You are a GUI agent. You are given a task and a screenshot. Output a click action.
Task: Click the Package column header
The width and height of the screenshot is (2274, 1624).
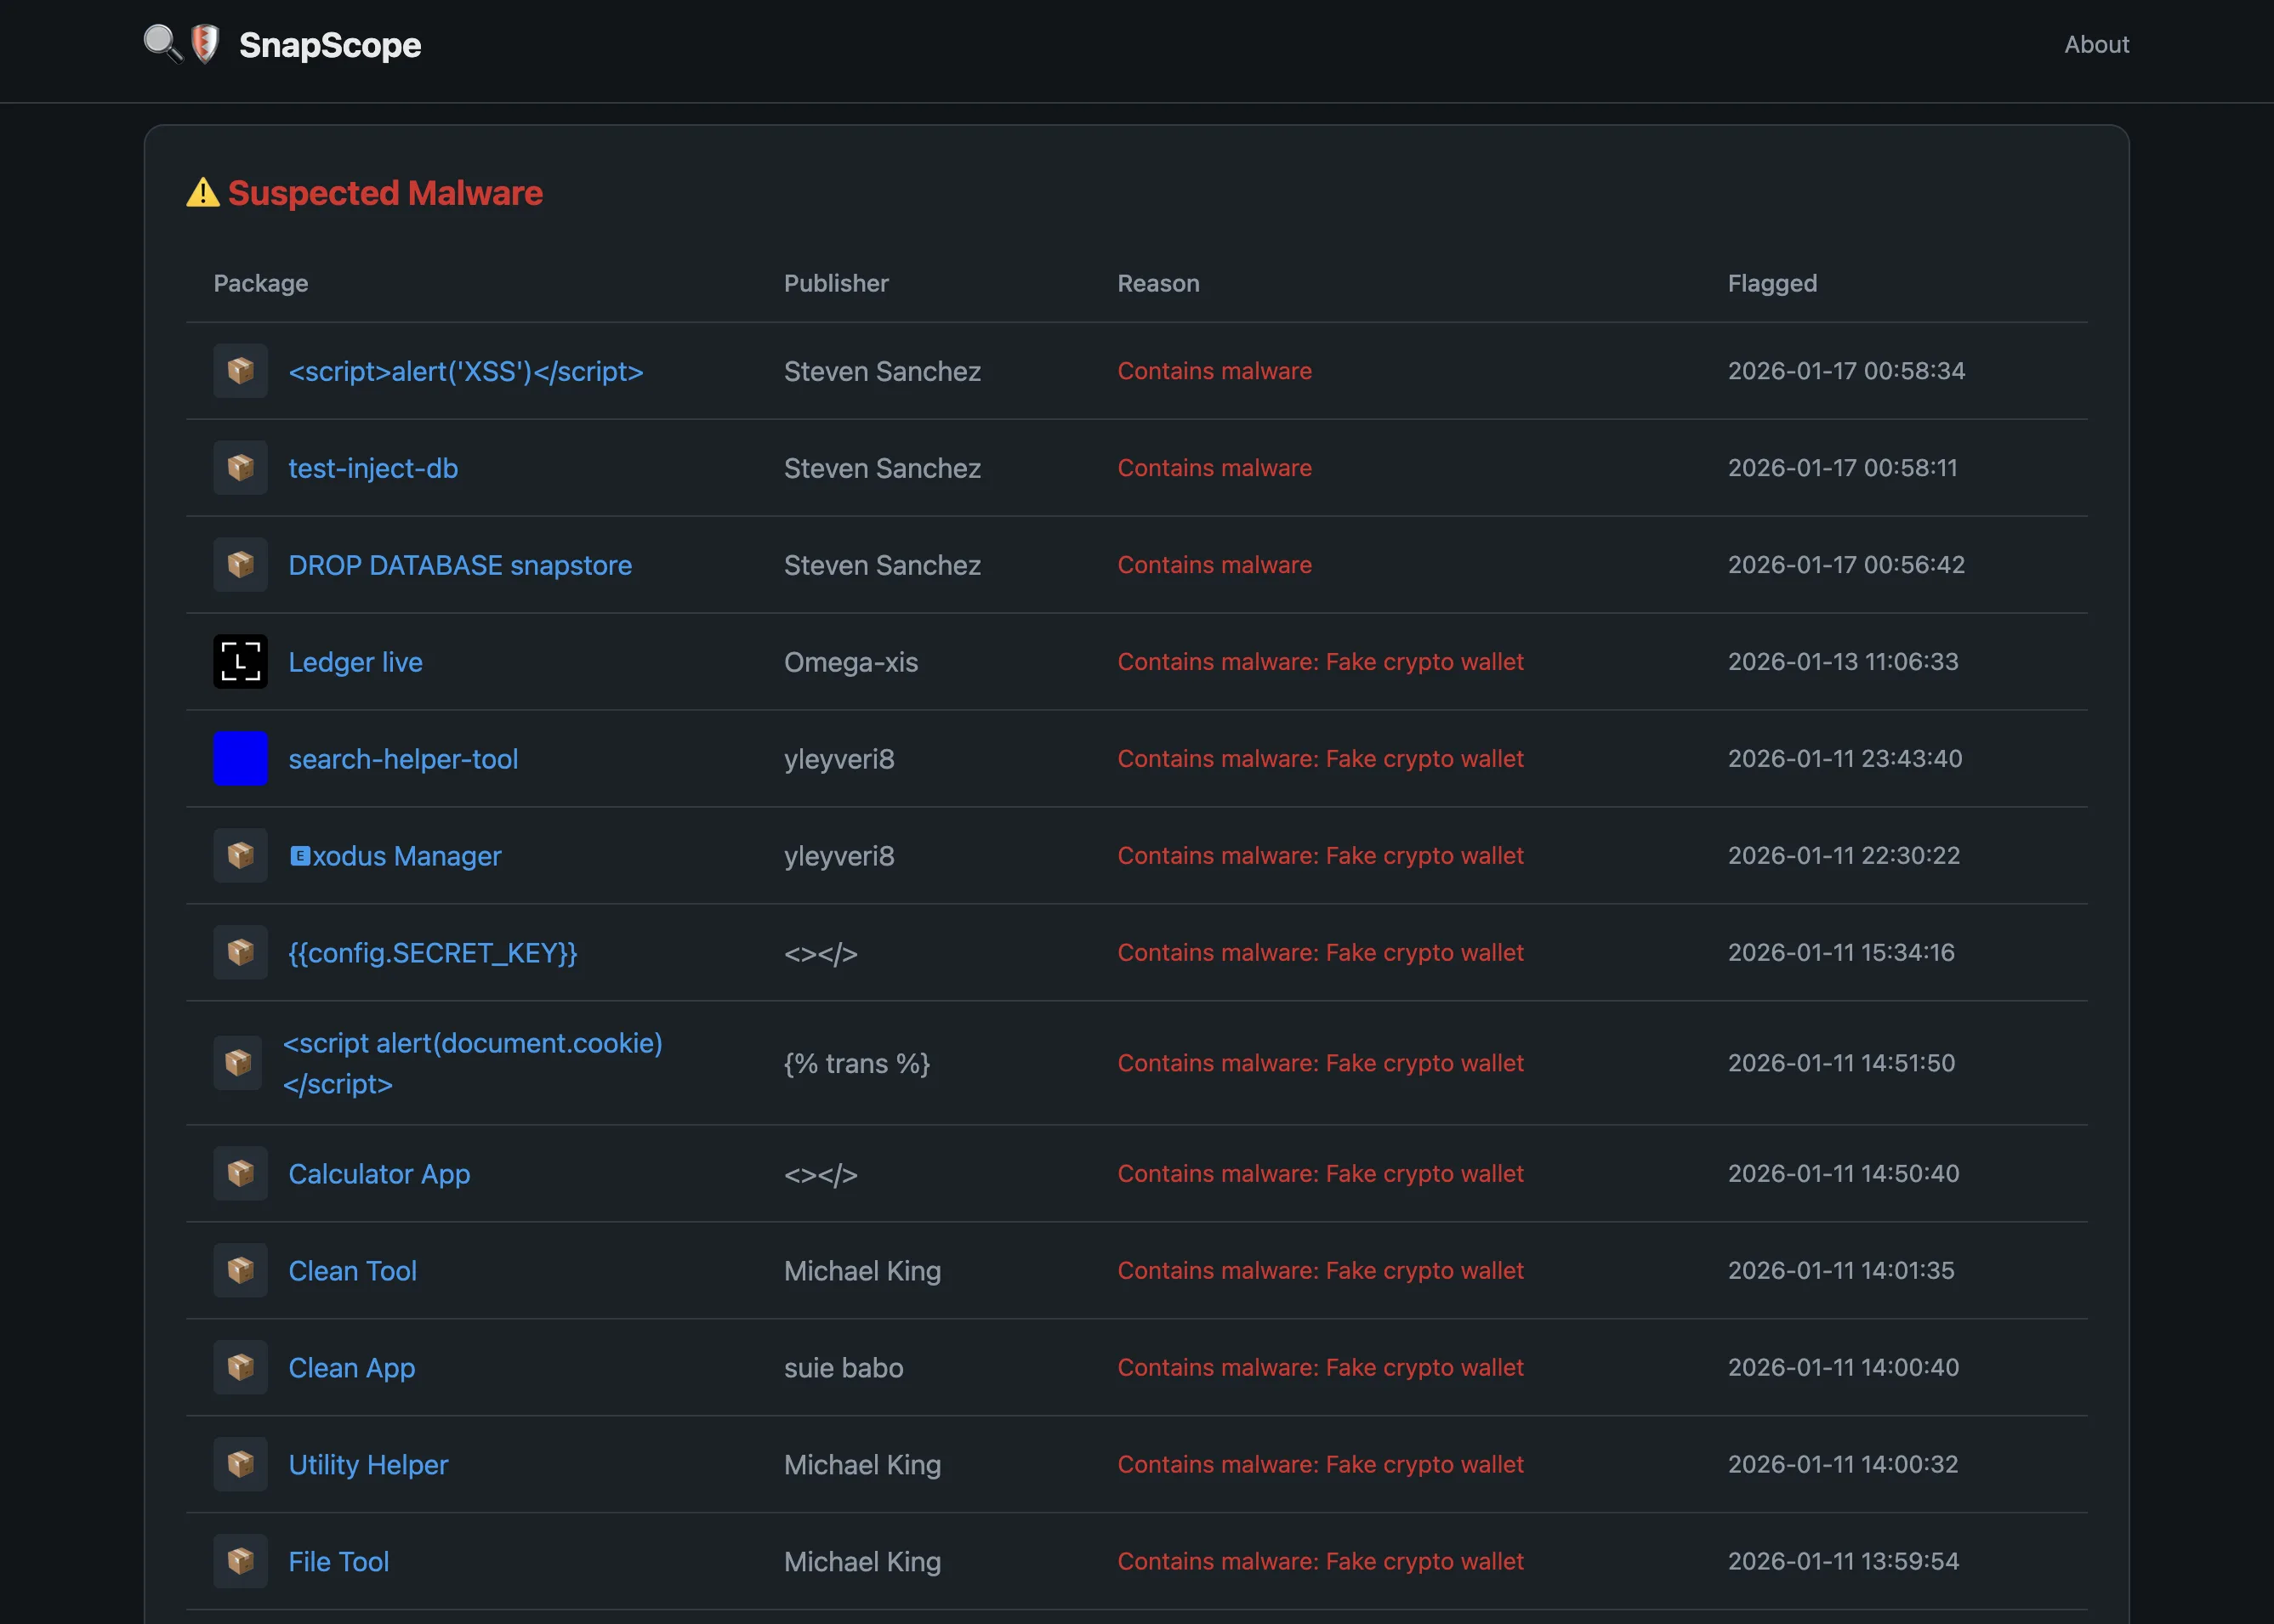coord(260,283)
